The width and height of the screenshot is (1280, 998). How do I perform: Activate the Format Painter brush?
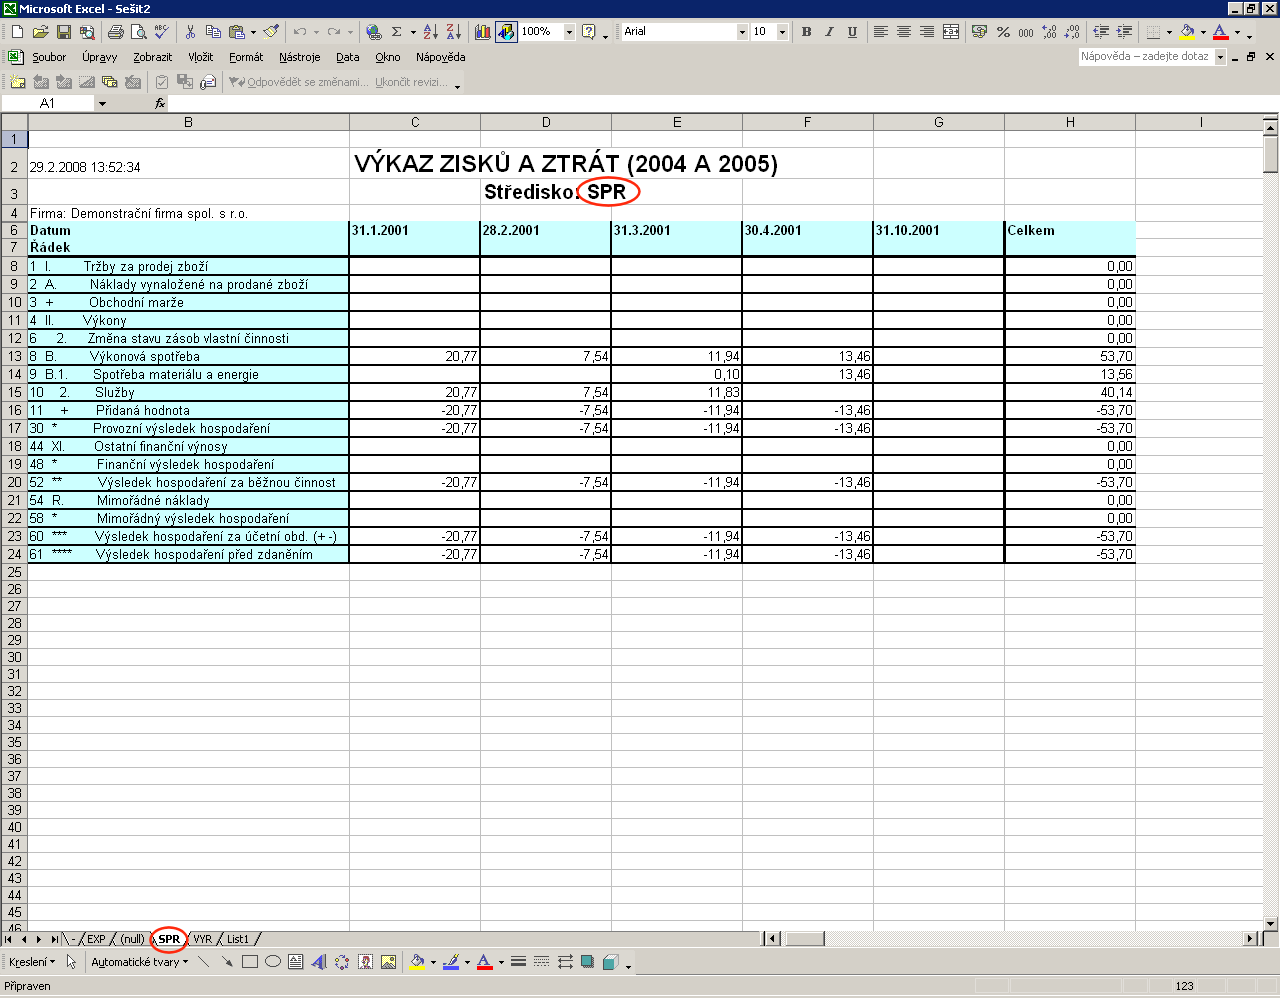(270, 32)
